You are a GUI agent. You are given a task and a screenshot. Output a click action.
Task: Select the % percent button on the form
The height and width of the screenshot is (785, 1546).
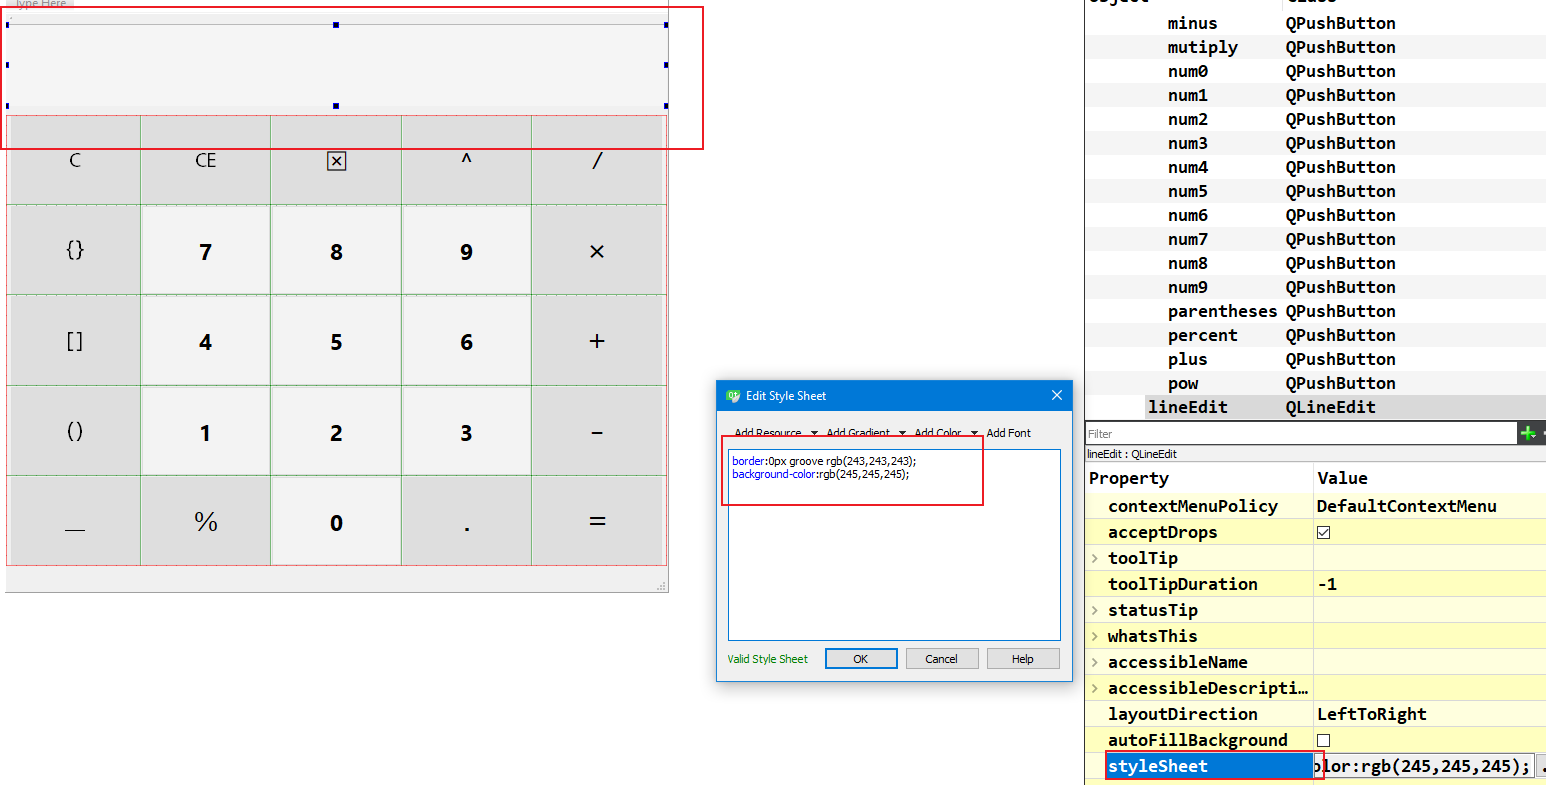click(x=205, y=522)
